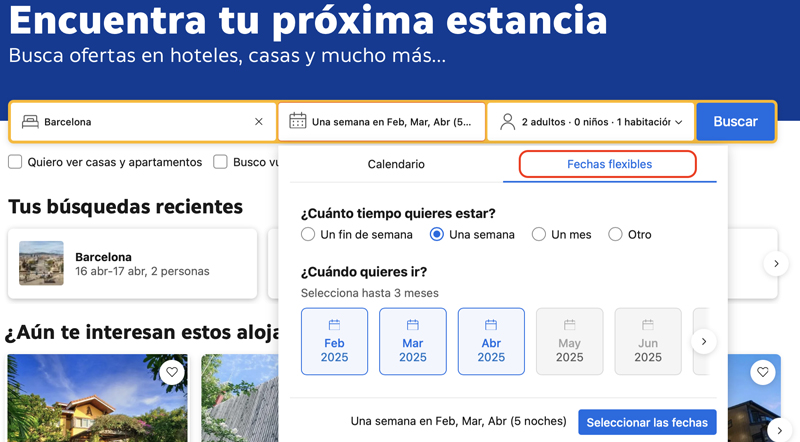Screen dimensions: 800x442
Task: Click 'Selecciona hasta 3 meses' hint text
Action: (369, 293)
